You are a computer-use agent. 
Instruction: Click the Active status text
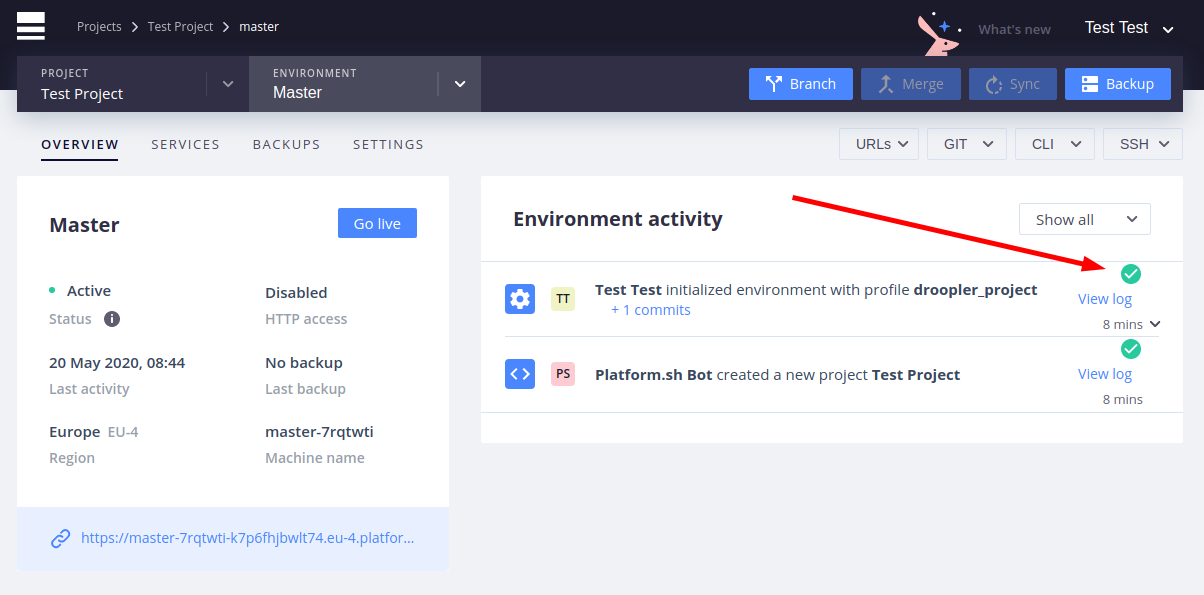click(89, 291)
